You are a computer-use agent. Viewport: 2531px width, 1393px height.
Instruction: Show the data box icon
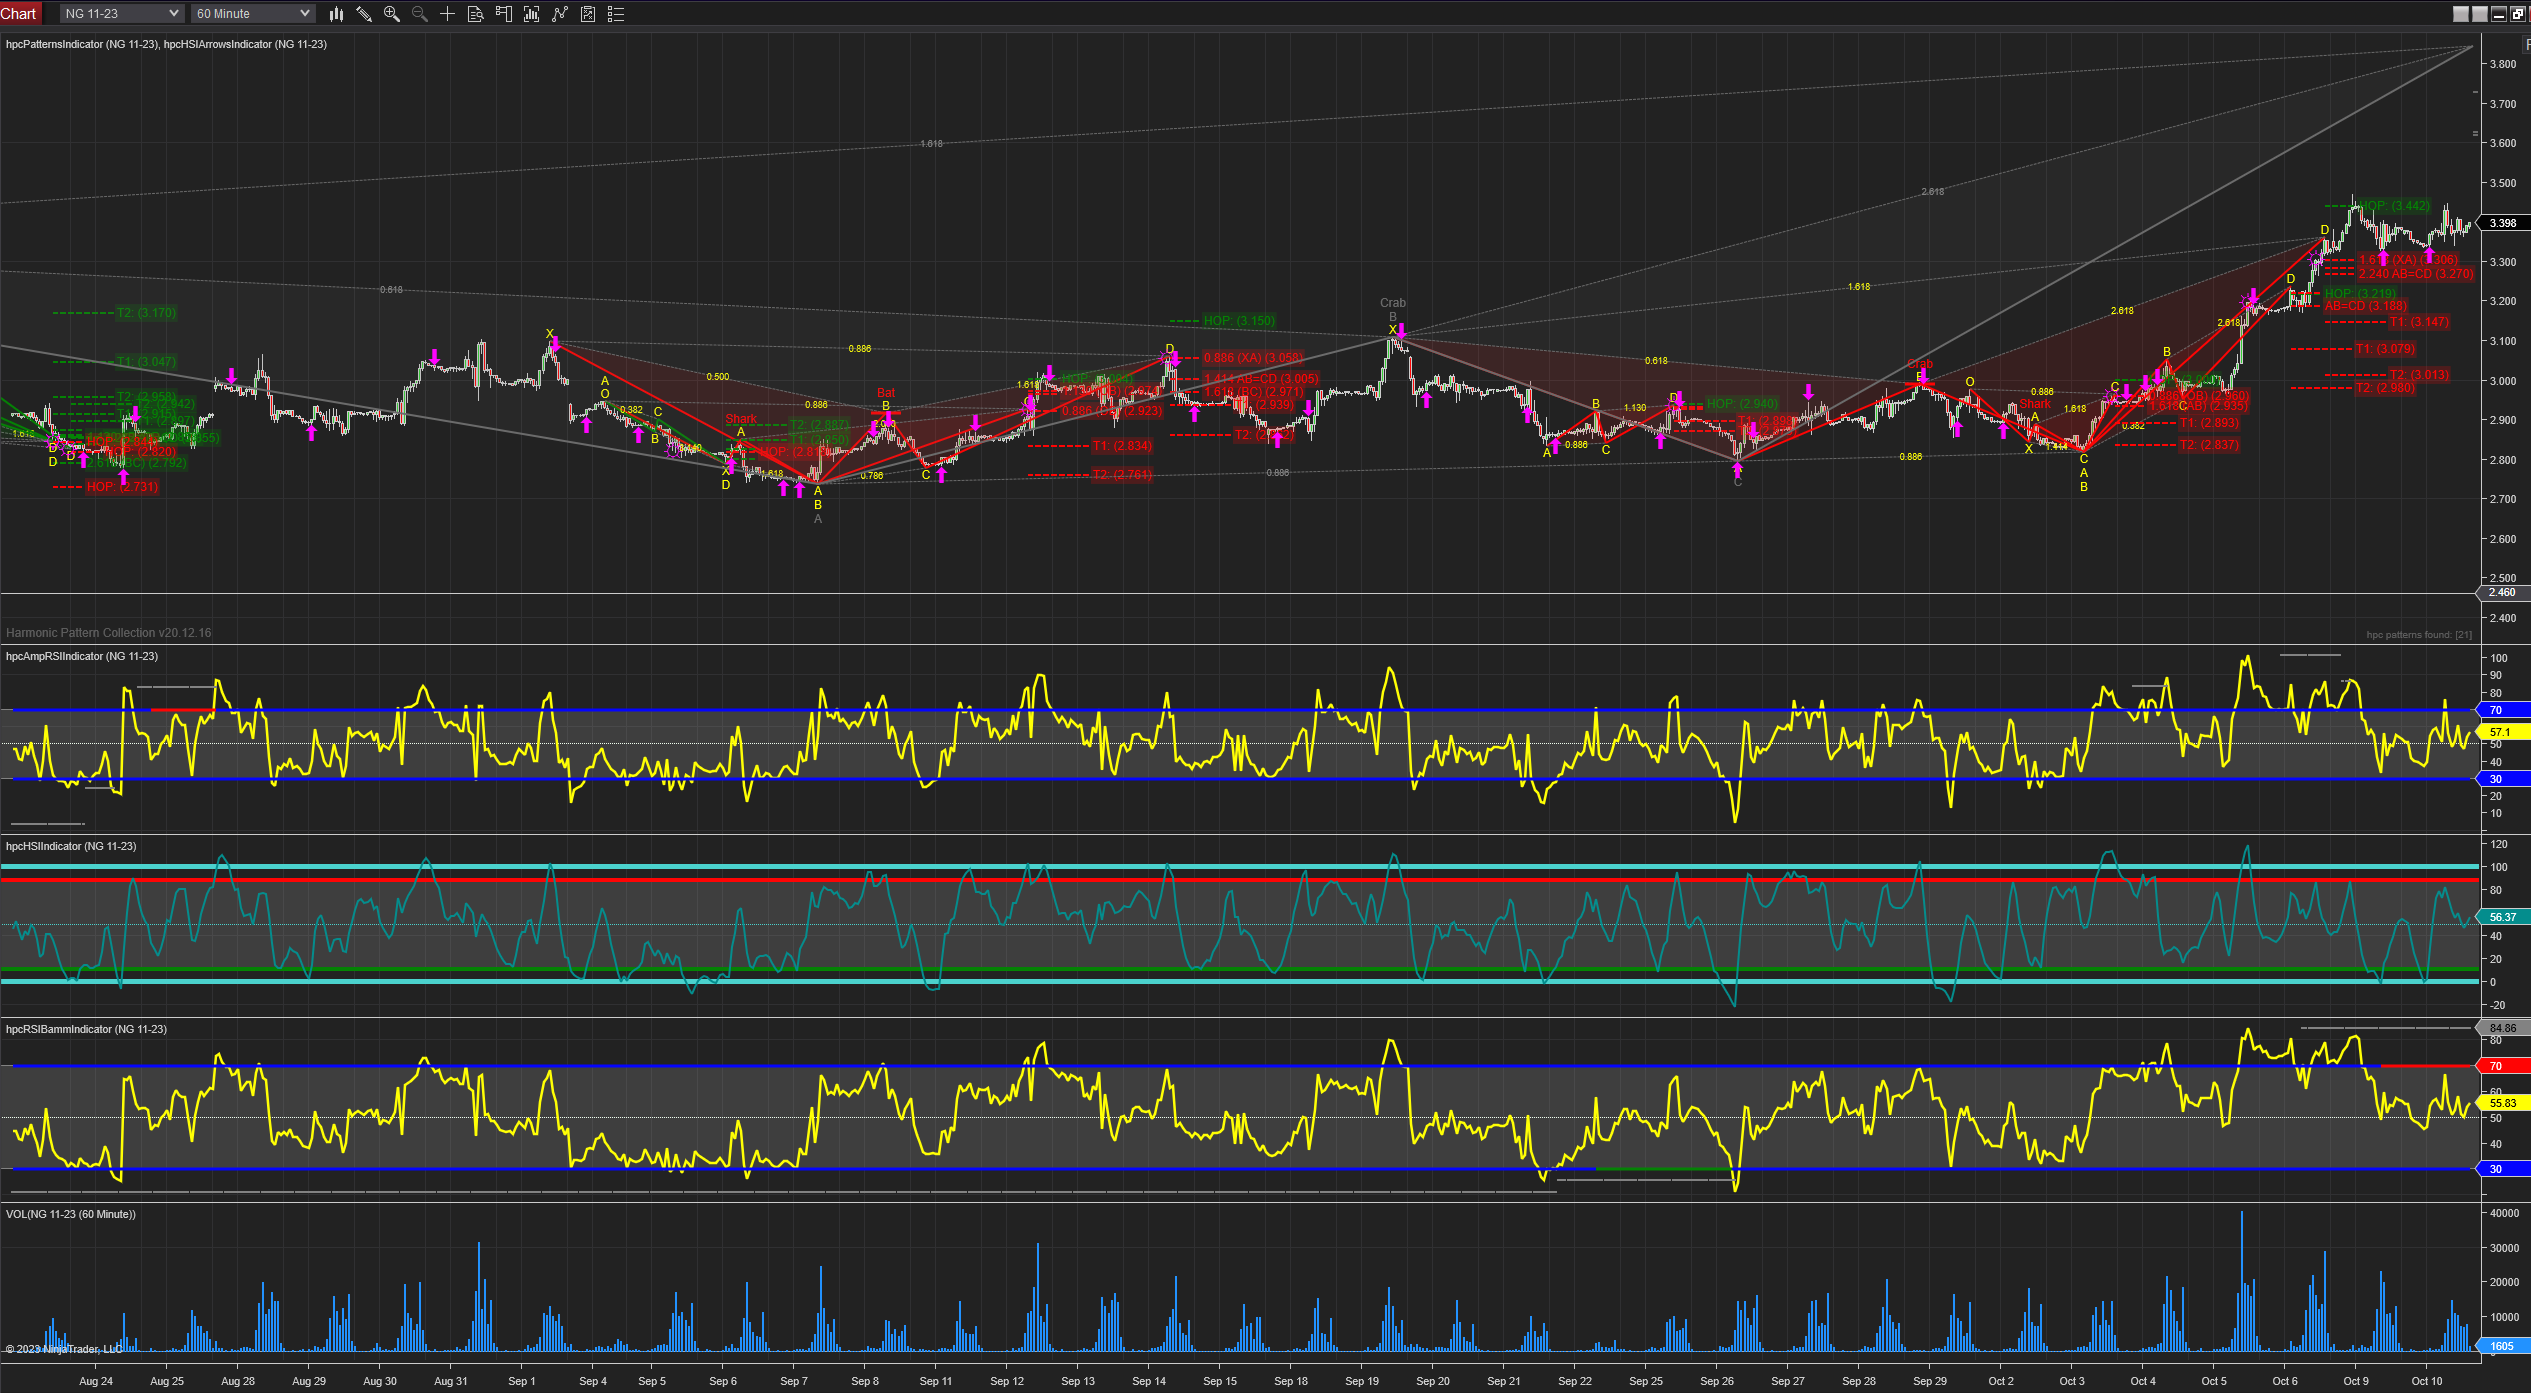[x=476, y=14]
